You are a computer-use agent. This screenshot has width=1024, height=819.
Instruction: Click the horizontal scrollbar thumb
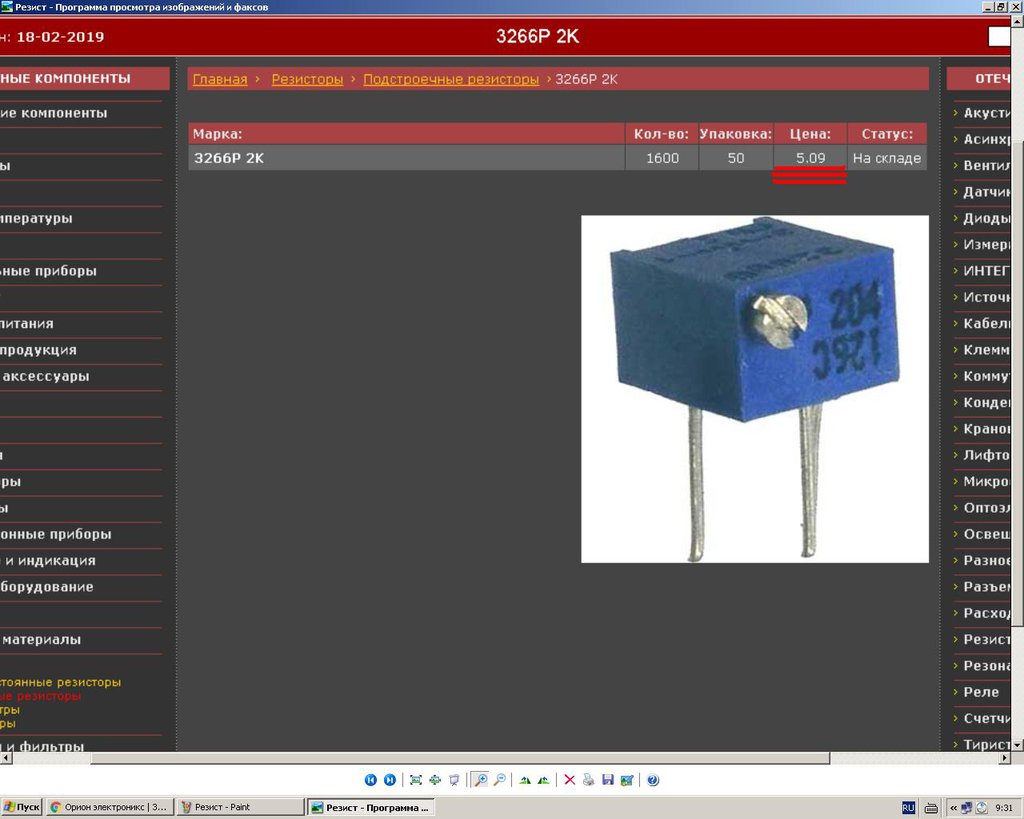(460, 758)
